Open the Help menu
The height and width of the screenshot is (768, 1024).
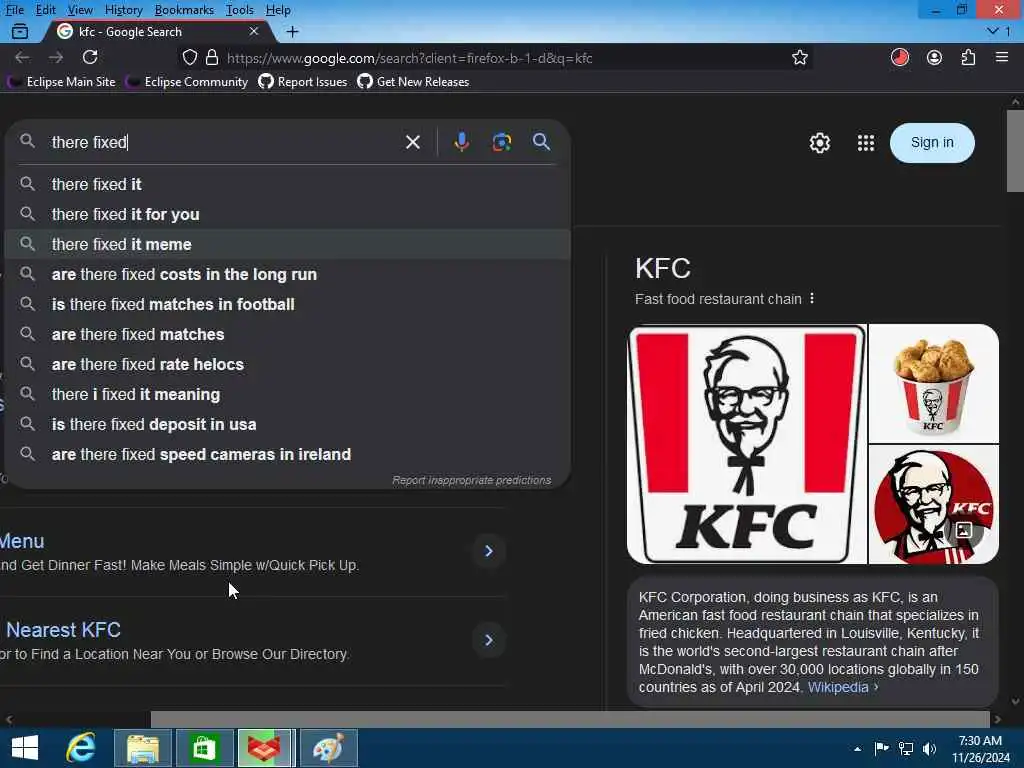[278, 10]
